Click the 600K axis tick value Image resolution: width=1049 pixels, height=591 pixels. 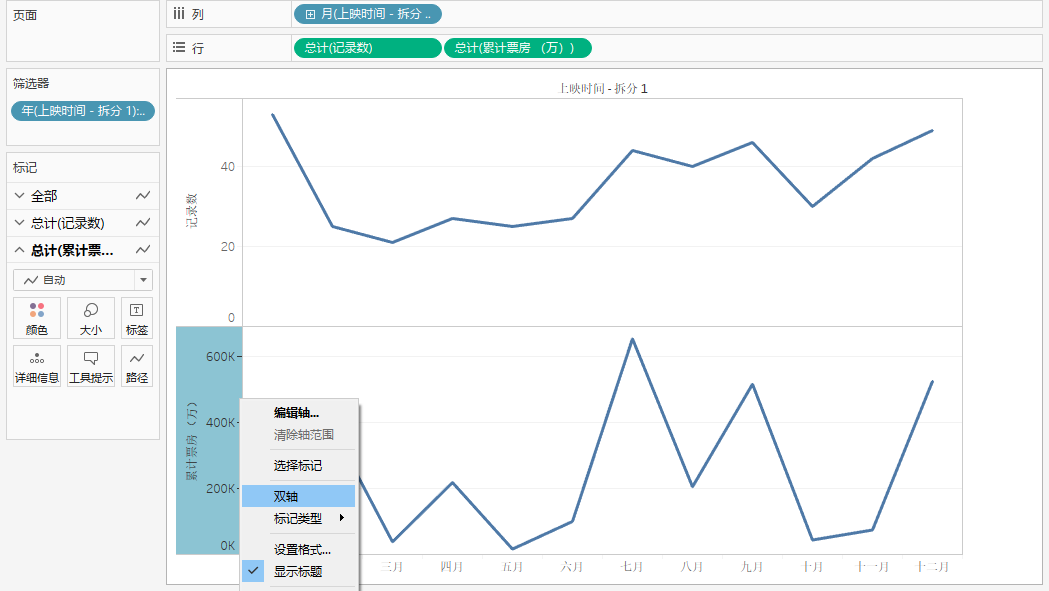[220, 357]
